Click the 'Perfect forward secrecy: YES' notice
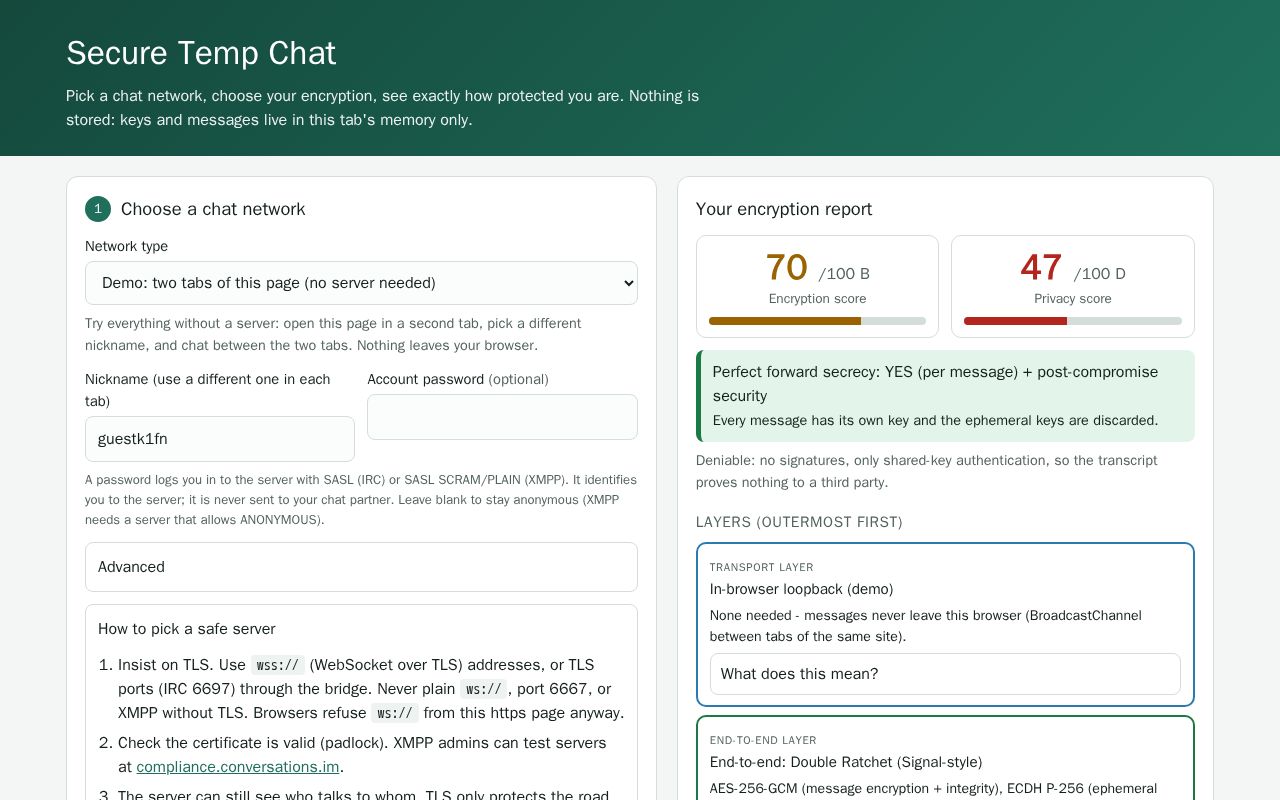The image size is (1280, 800). (945, 396)
